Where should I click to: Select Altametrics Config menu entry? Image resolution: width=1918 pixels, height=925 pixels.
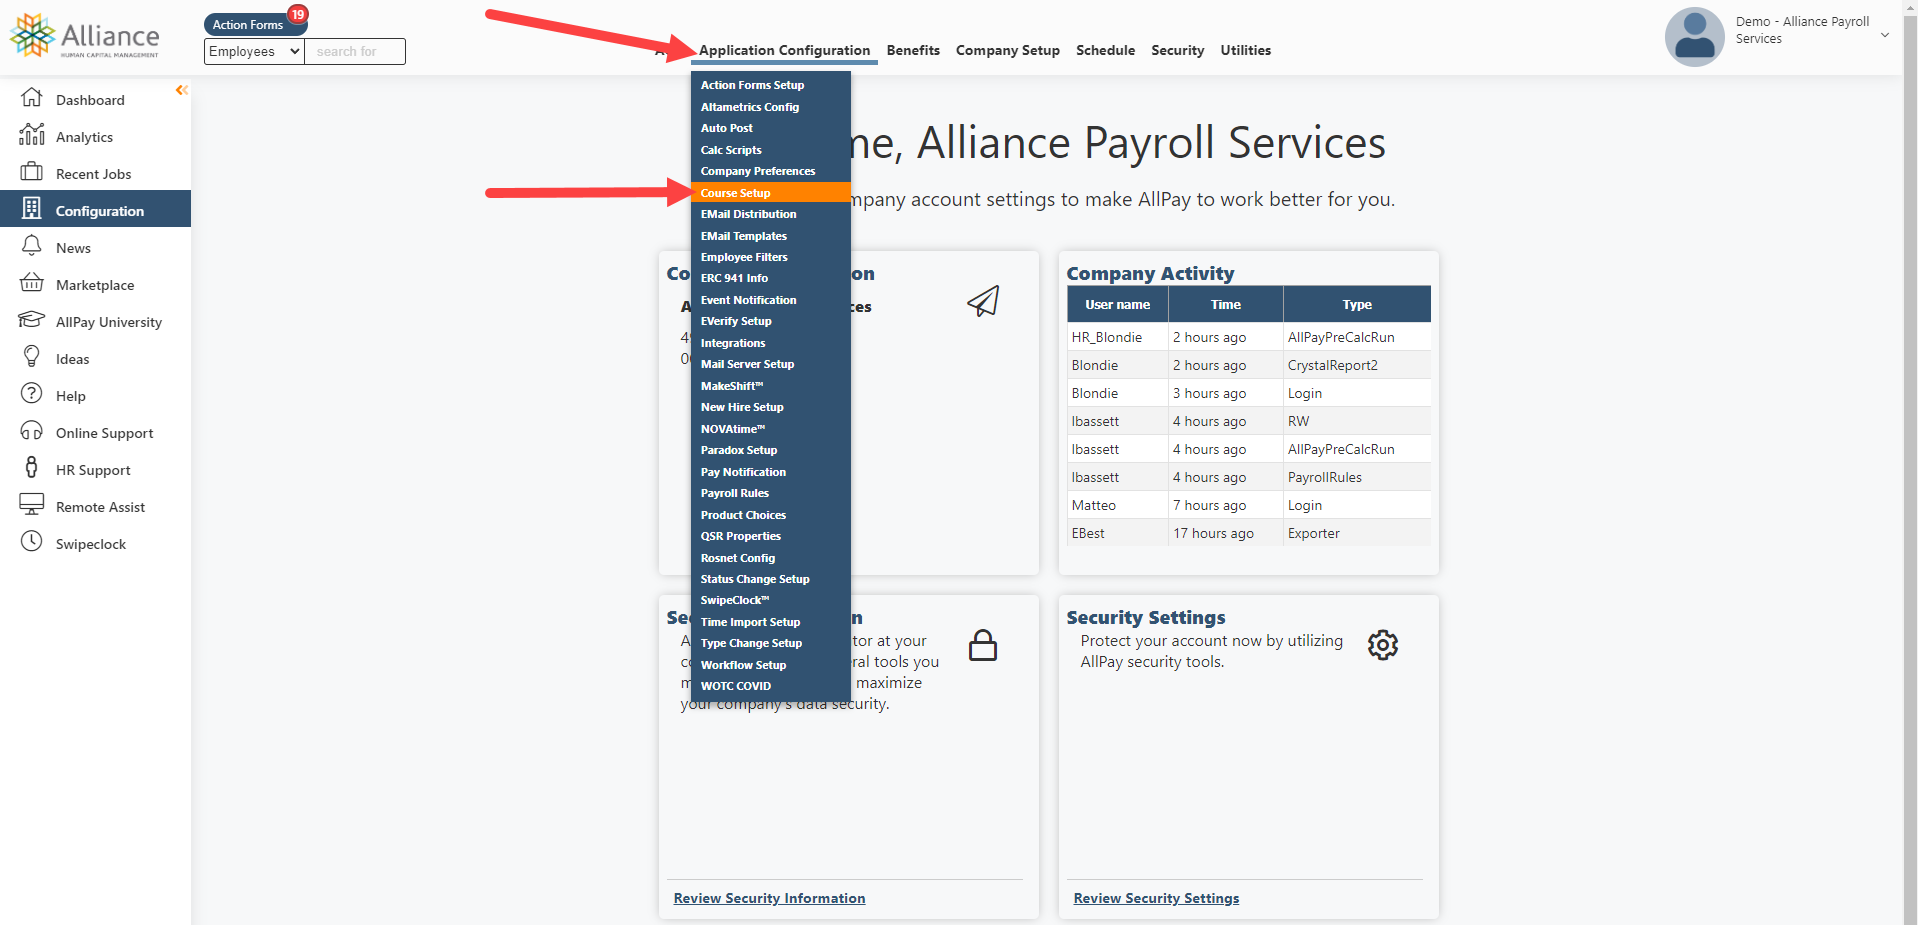click(x=771, y=107)
